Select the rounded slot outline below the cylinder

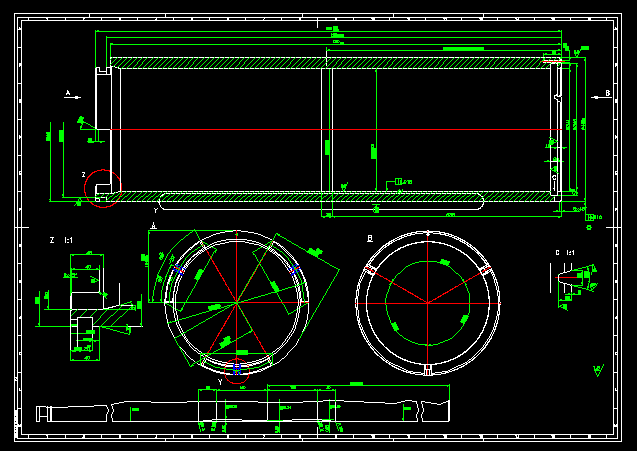(x=320, y=205)
